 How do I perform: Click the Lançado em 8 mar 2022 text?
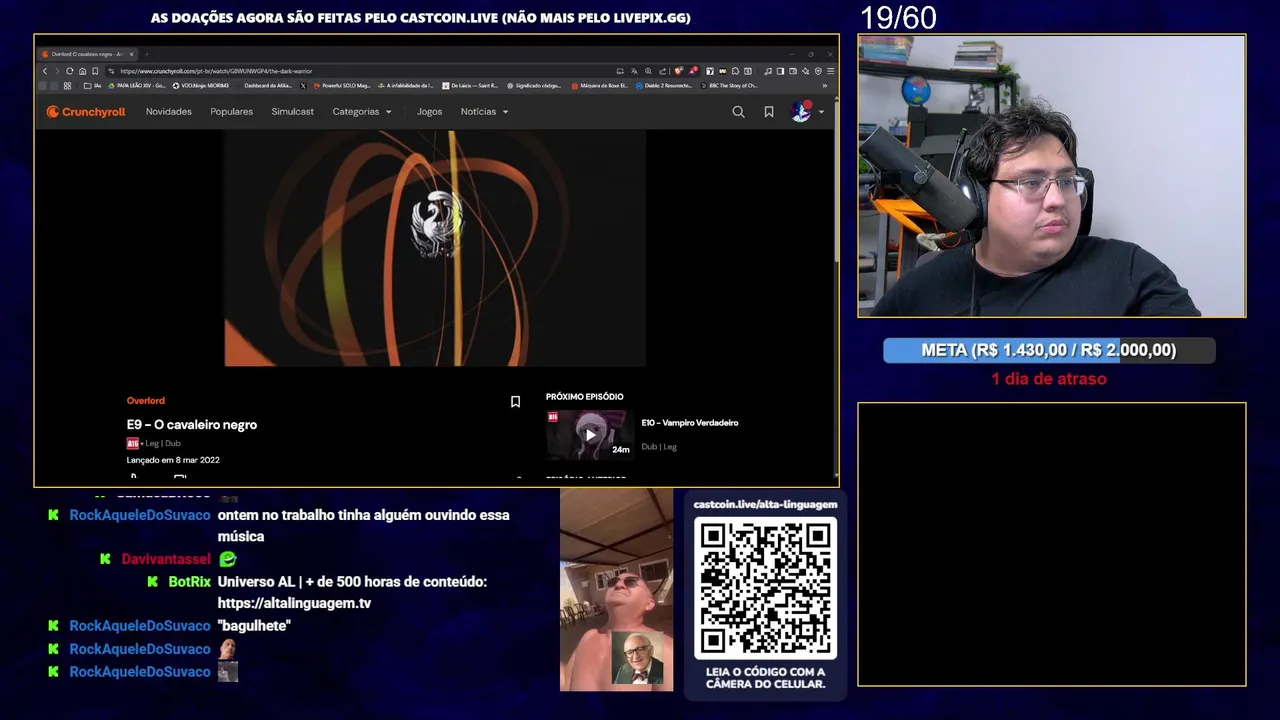point(173,460)
